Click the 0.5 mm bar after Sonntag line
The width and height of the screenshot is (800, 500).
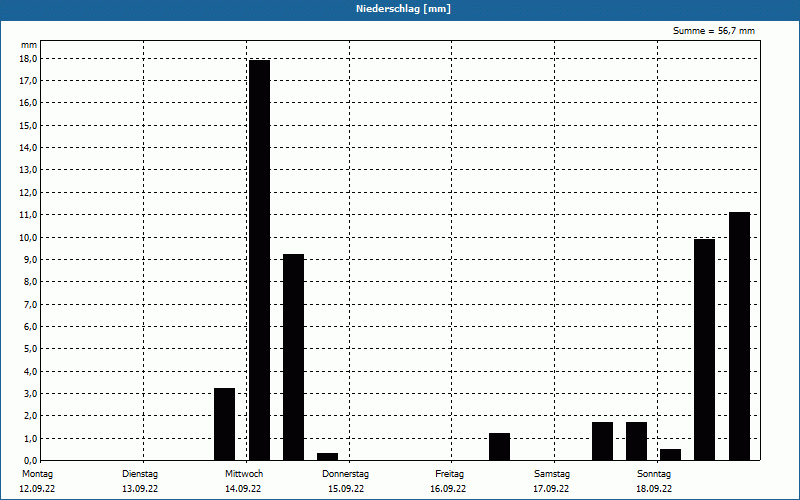[x=670, y=455]
